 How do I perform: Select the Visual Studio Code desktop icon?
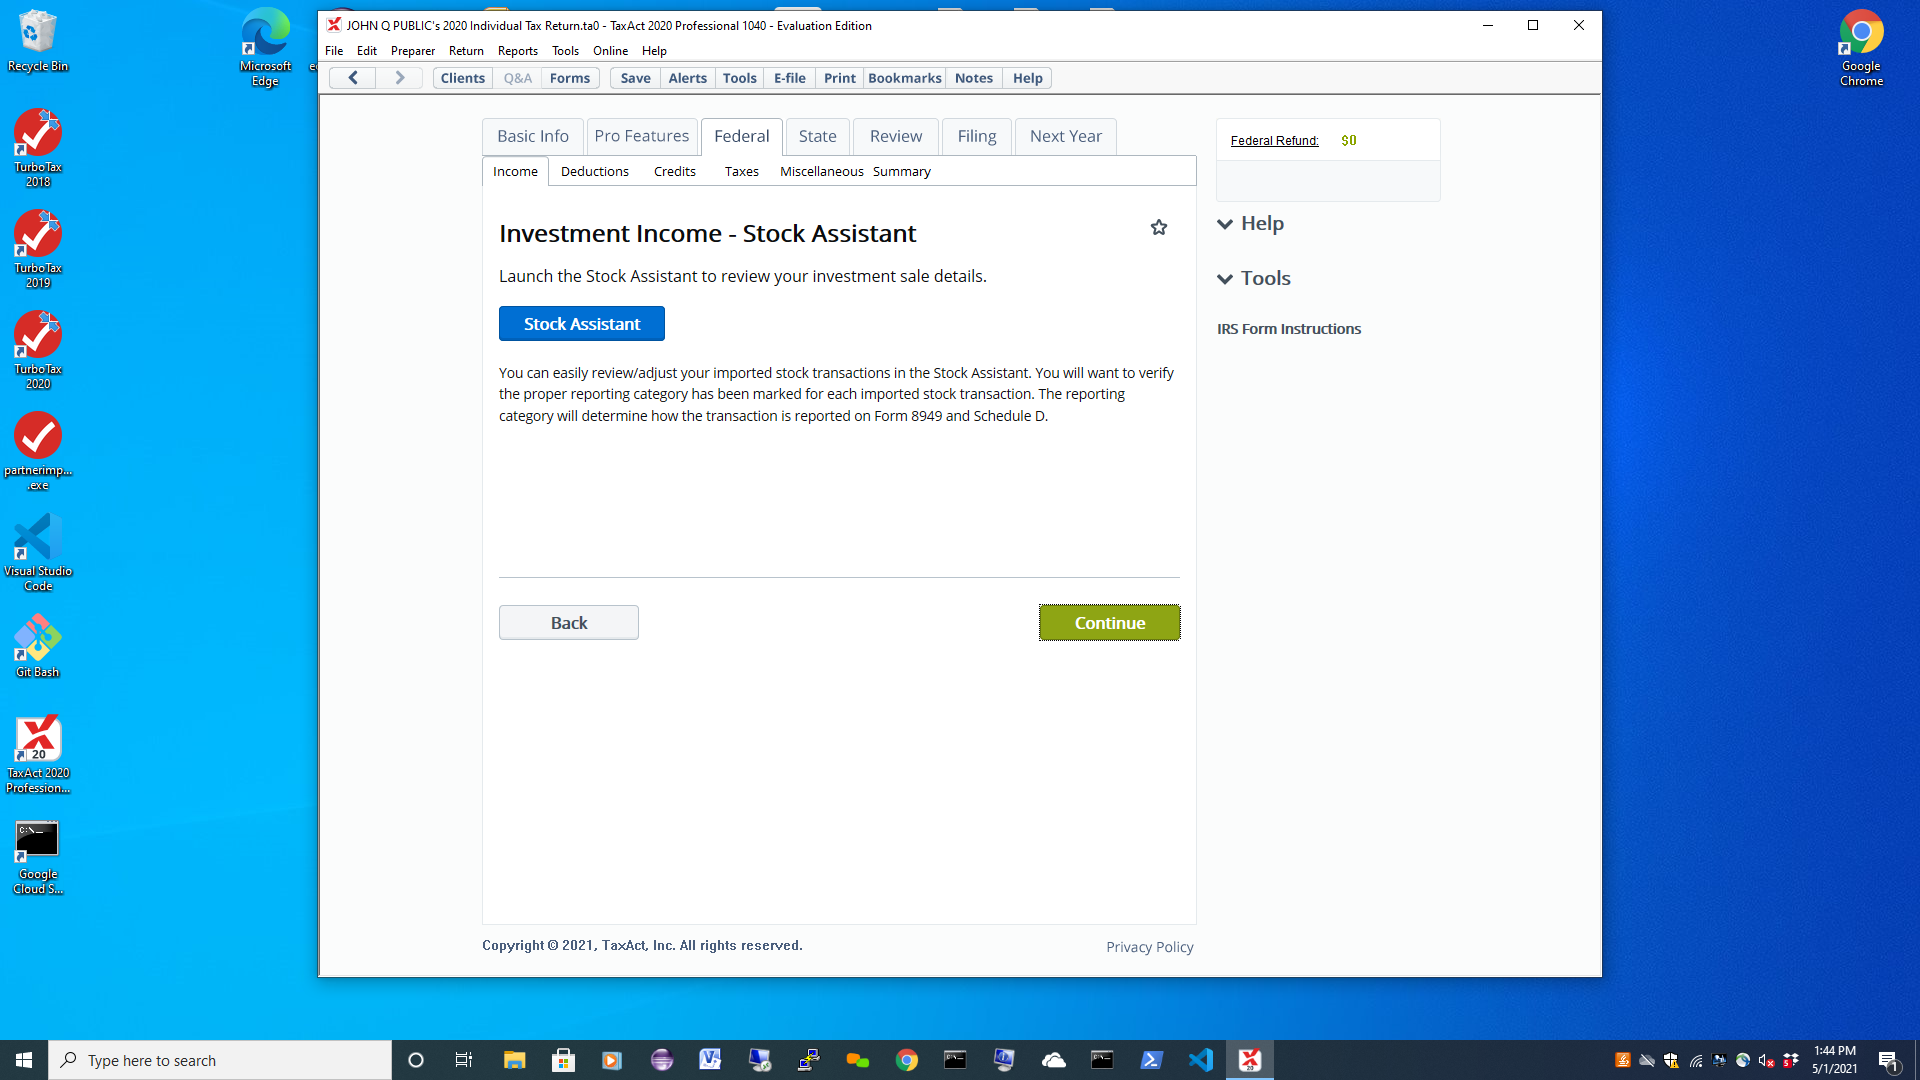[38, 553]
